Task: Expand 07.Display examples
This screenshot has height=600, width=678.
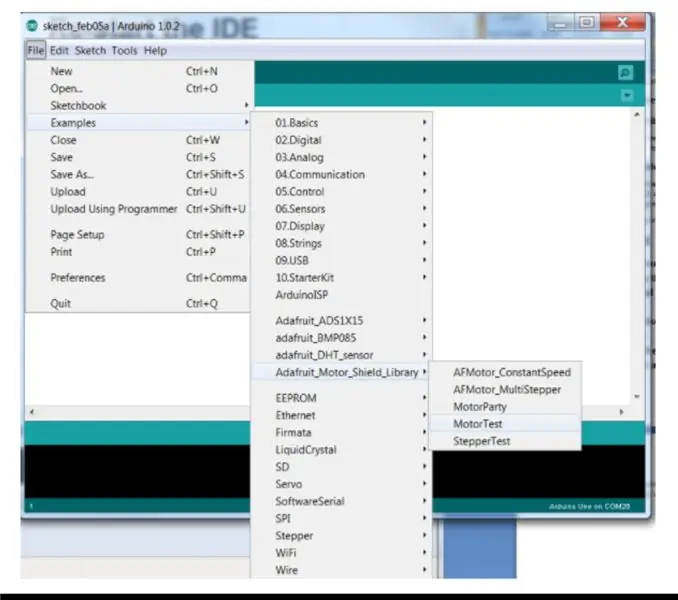Action: point(342,226)
